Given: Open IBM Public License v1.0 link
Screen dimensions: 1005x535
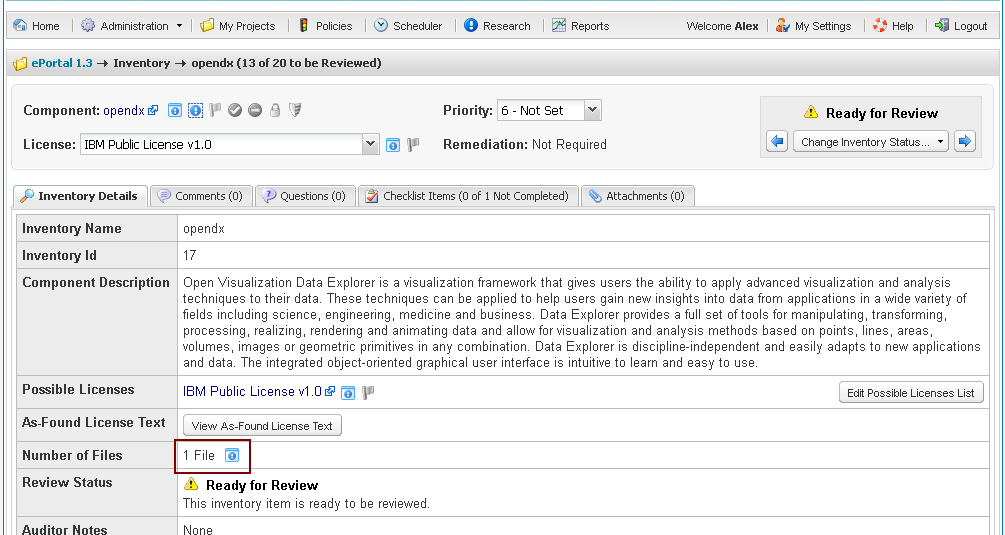Looking at the screenshot, I should tap(252, 391).
